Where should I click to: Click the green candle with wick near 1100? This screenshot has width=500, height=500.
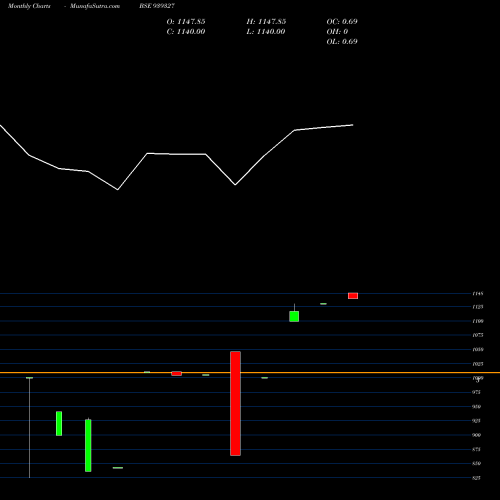click(x=294, y=316)
